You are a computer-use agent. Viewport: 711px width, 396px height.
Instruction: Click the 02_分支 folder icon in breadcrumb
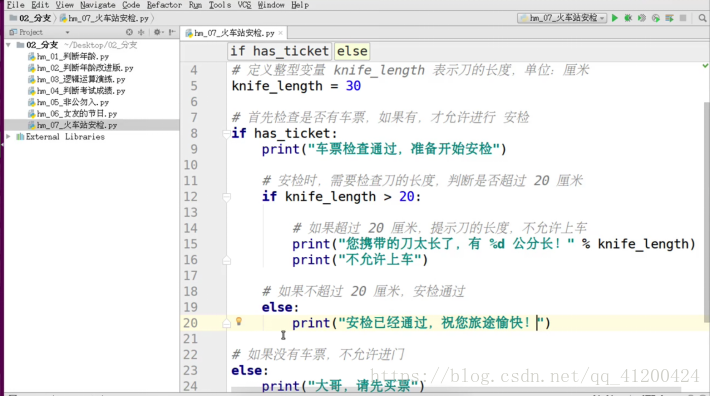pyautogui.click(x=13, y=18)
